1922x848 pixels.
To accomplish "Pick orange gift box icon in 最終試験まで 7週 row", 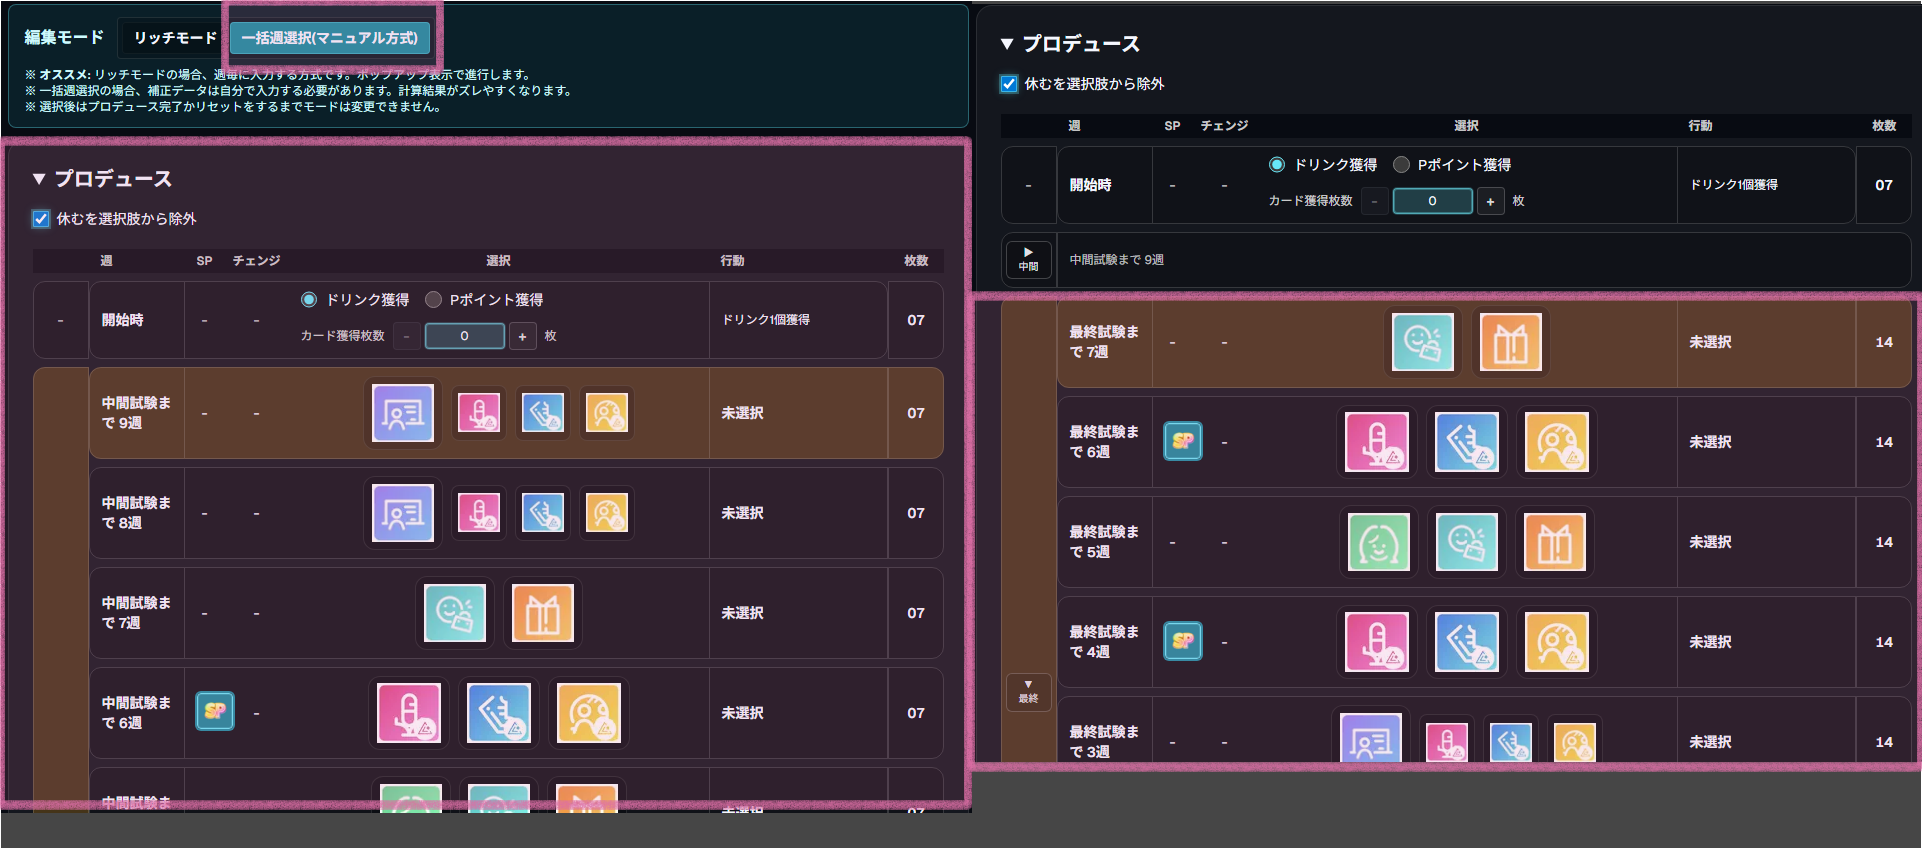I will click(1511, 342).
